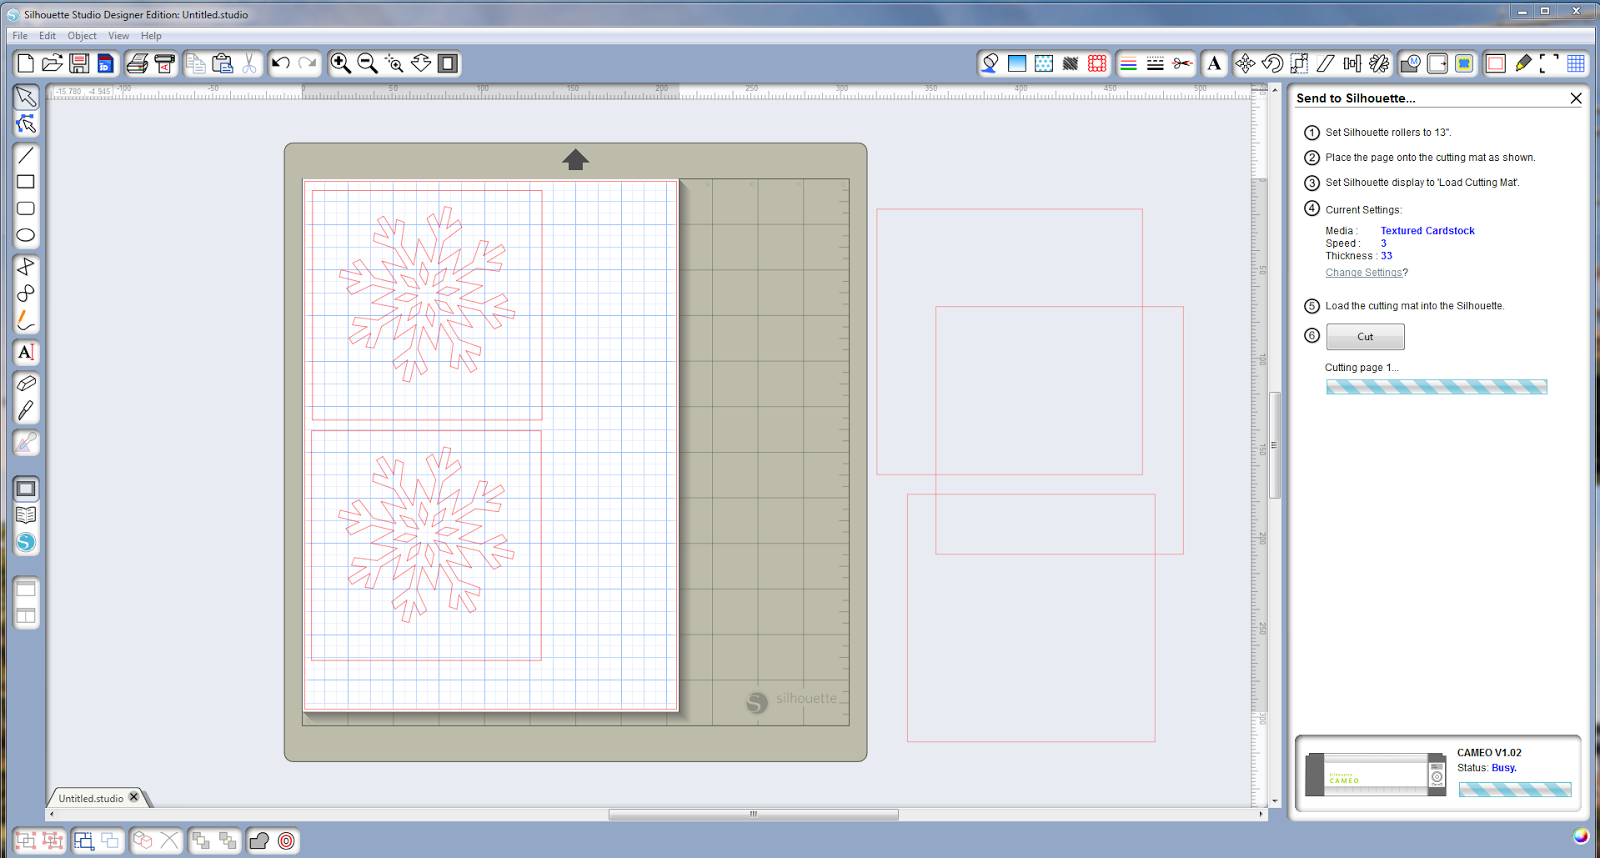This screenshot has height=858, width=1600.
Task: Click the Group selected shapes icon
Action: click(x=26, y=841)
